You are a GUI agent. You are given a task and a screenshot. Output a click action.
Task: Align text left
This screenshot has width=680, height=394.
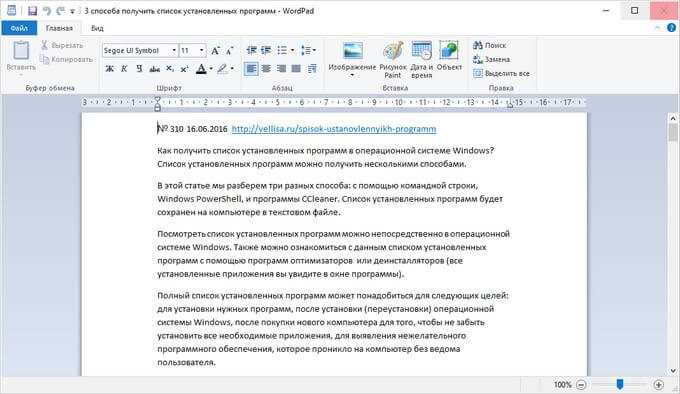point(251,68)
